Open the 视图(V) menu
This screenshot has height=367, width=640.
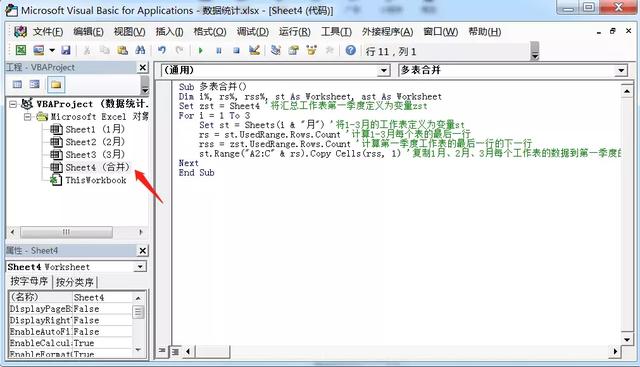(x=129, y=32)
